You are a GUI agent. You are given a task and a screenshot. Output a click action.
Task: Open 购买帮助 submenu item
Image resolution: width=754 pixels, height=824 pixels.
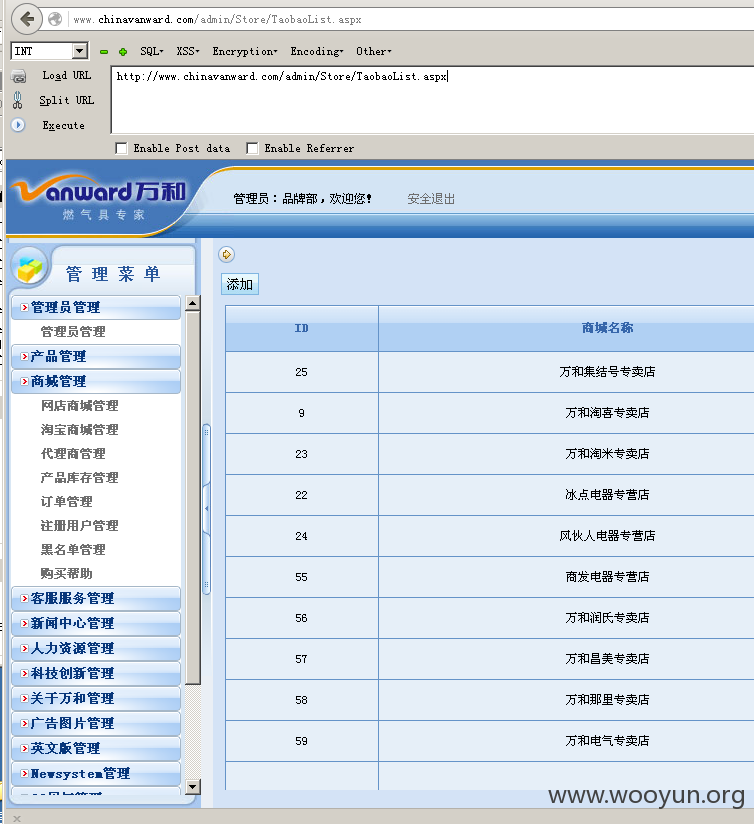67,573
